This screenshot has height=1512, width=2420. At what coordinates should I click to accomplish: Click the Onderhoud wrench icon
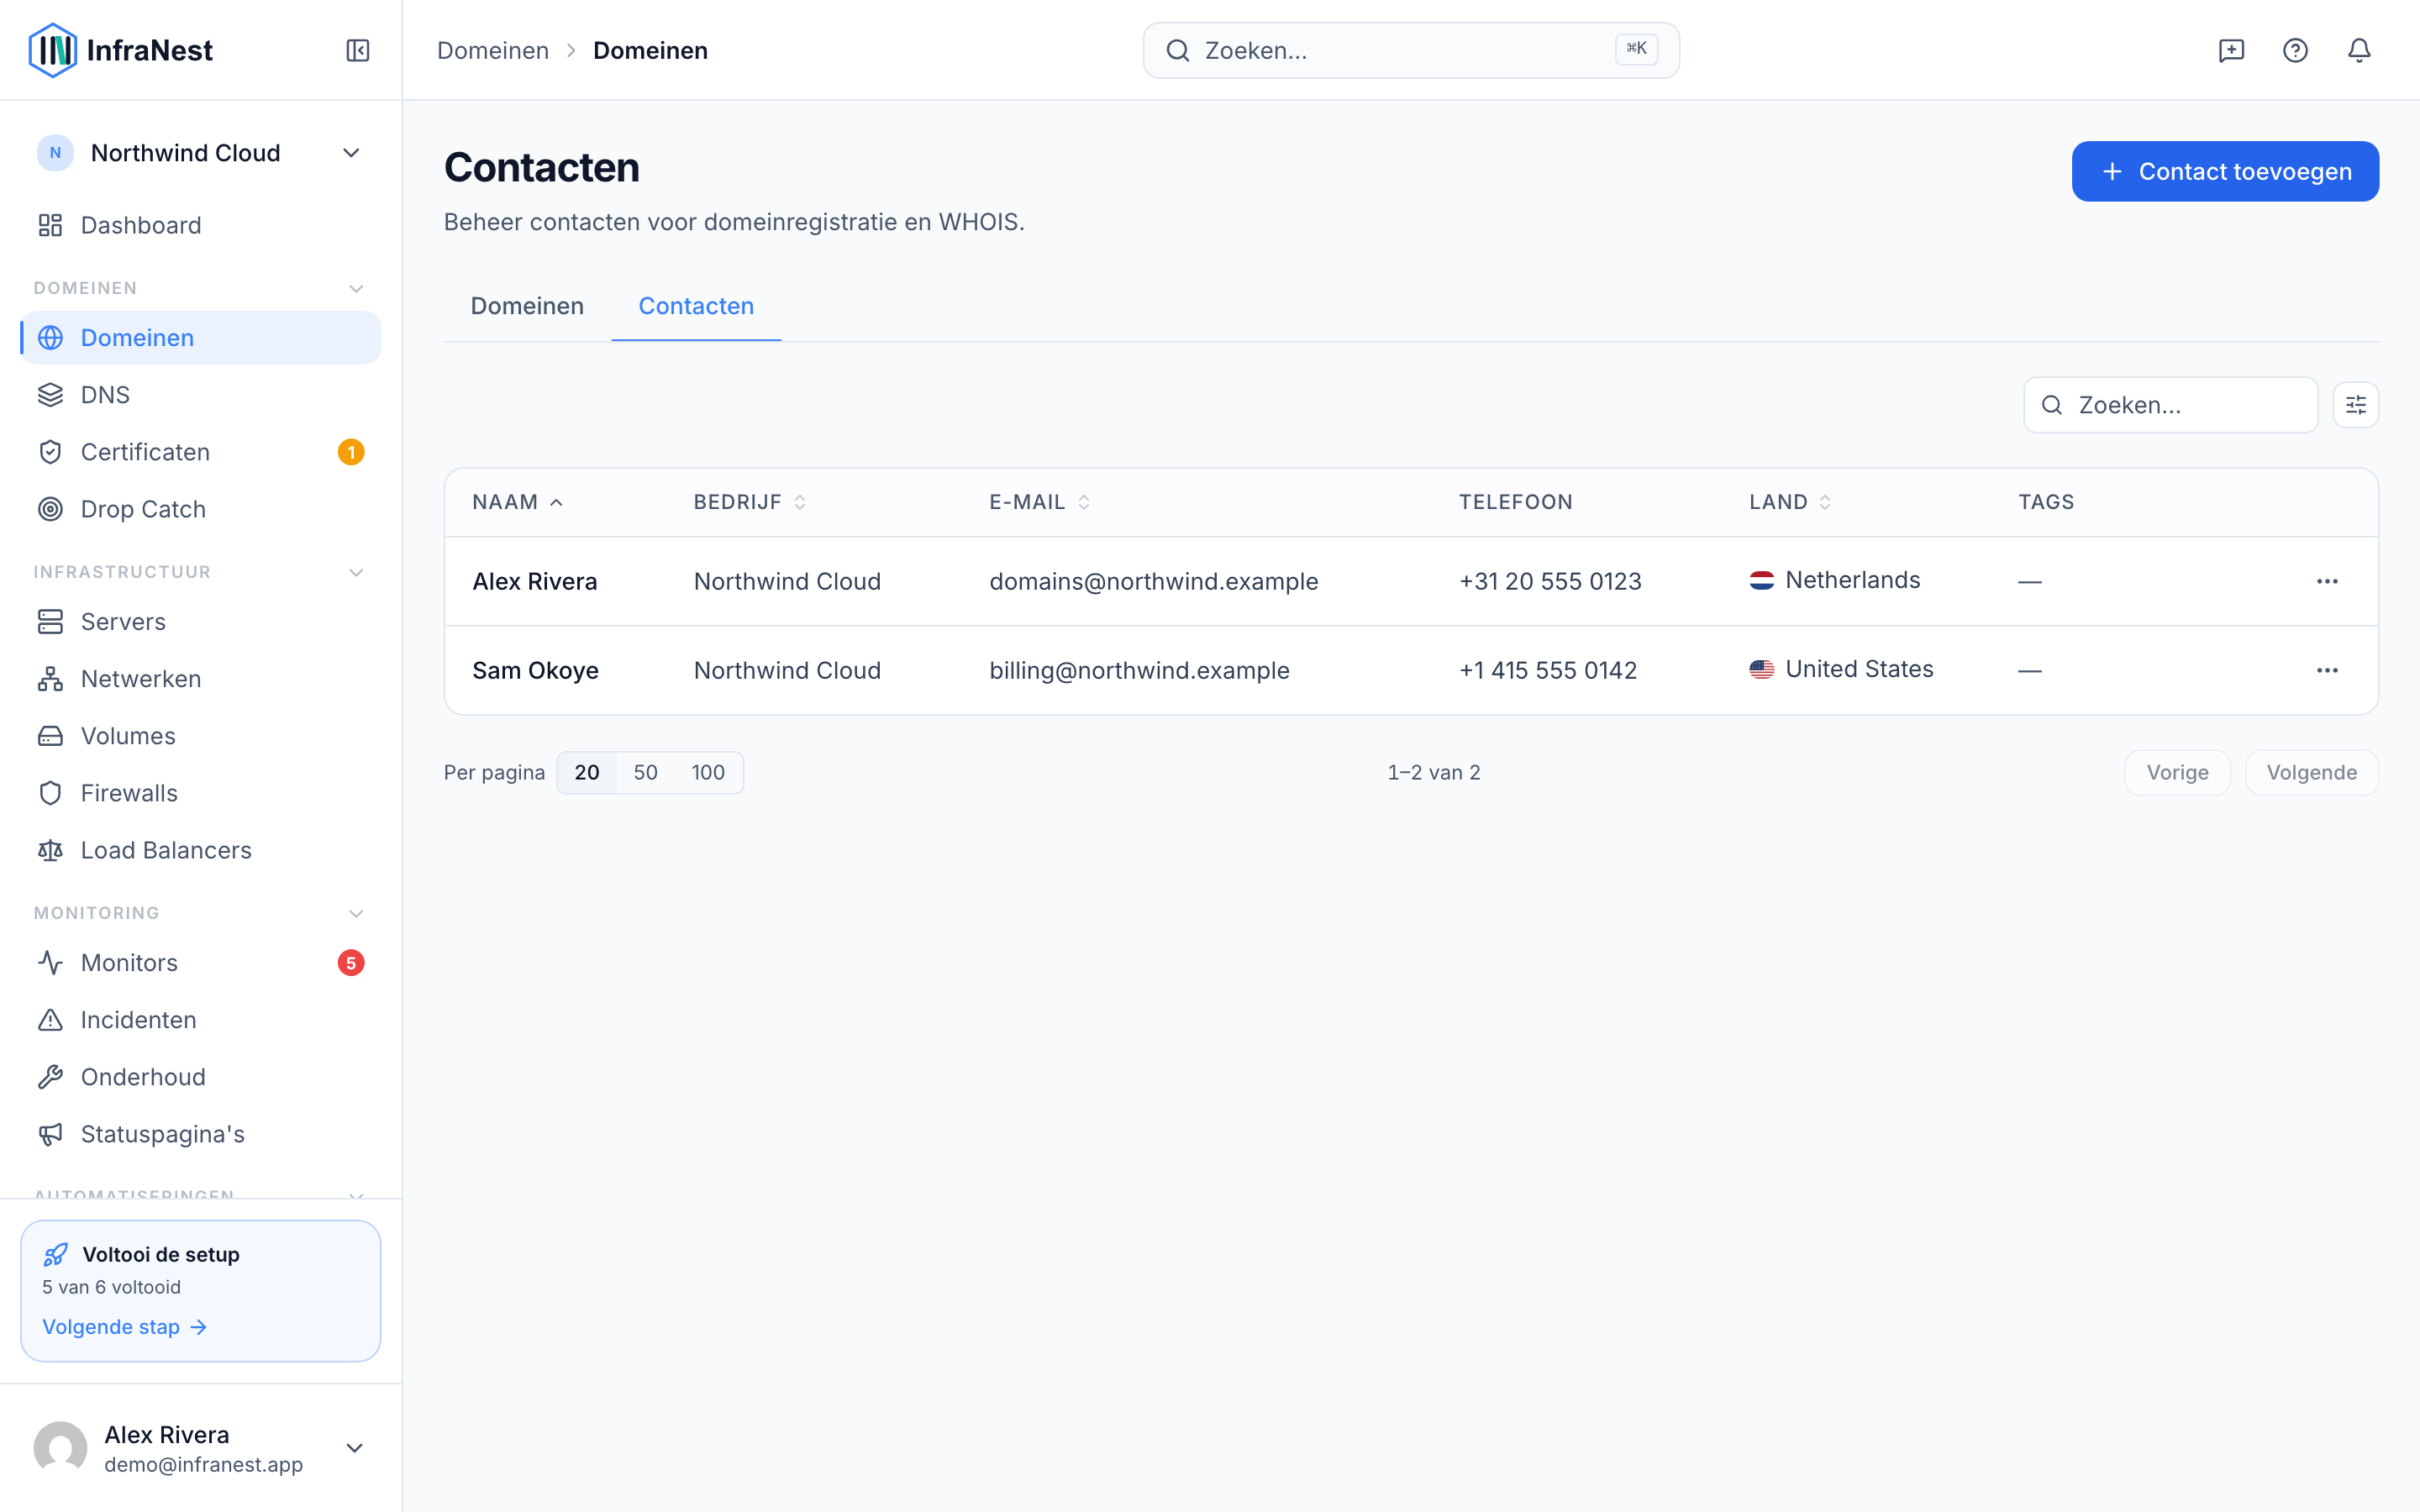[x=50, y=1077]
